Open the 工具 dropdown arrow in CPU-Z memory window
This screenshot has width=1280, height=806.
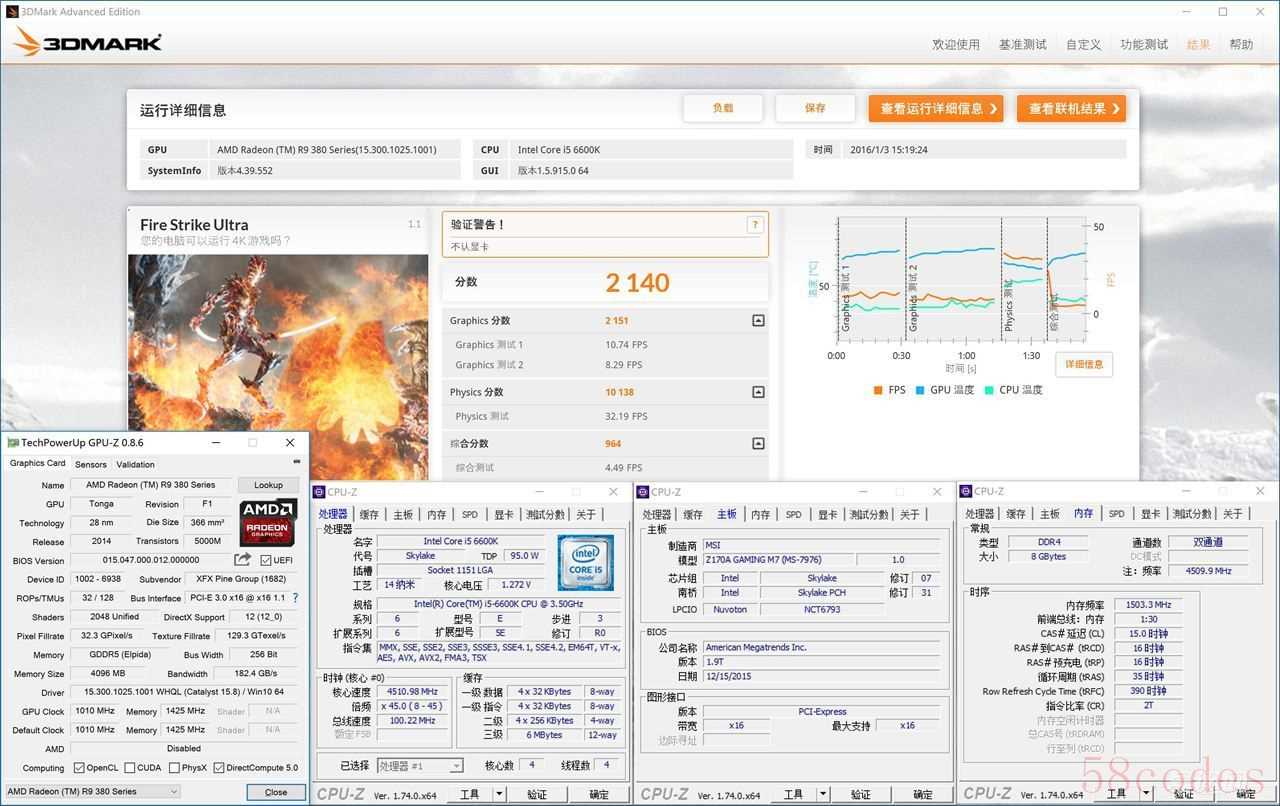(1146, 793)
